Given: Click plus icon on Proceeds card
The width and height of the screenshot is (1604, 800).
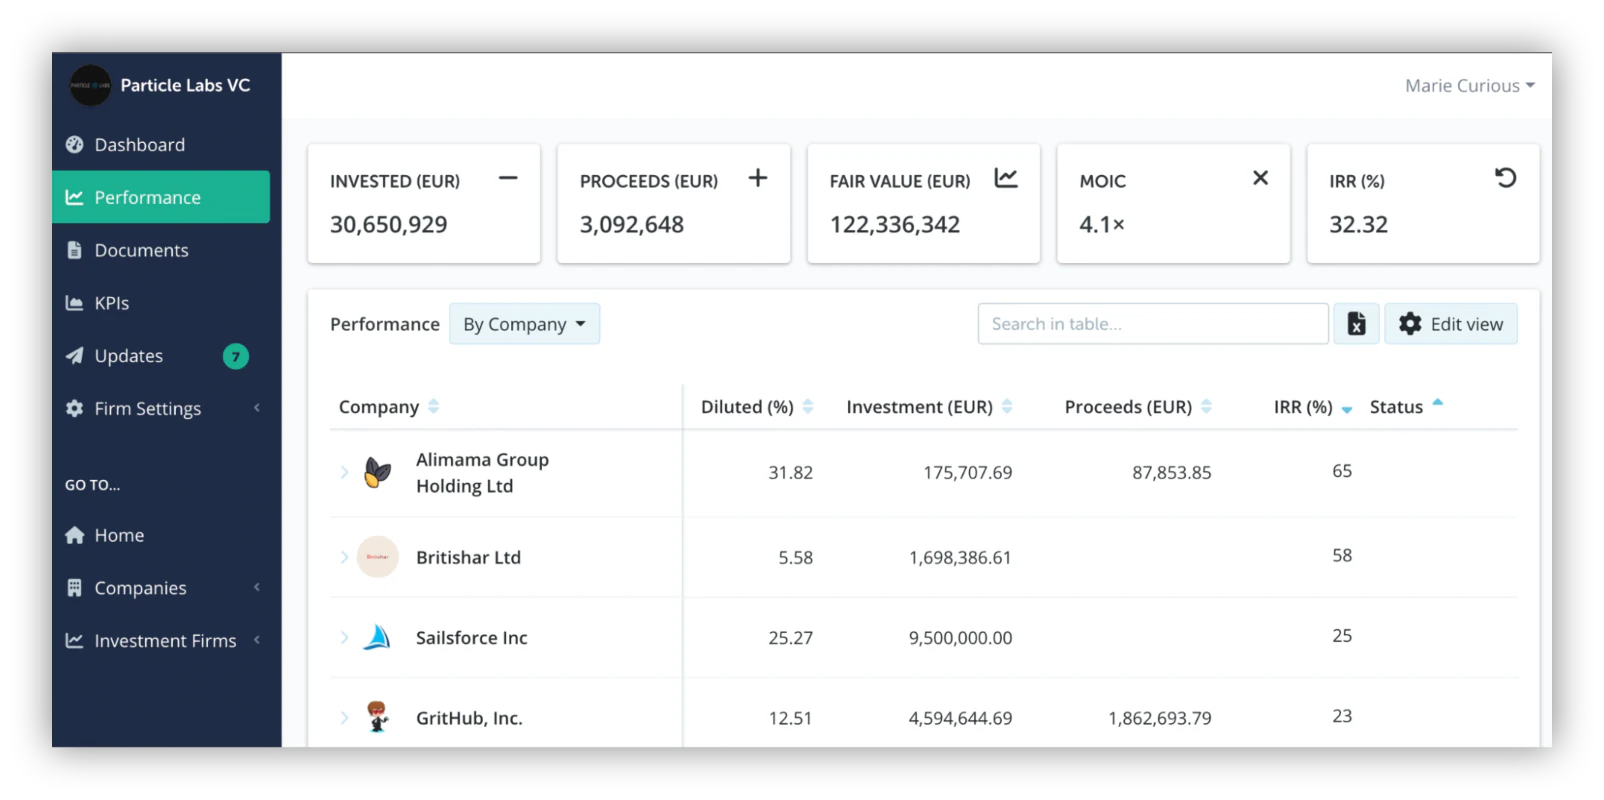Looking at the screenshot, I should [758, 178].
